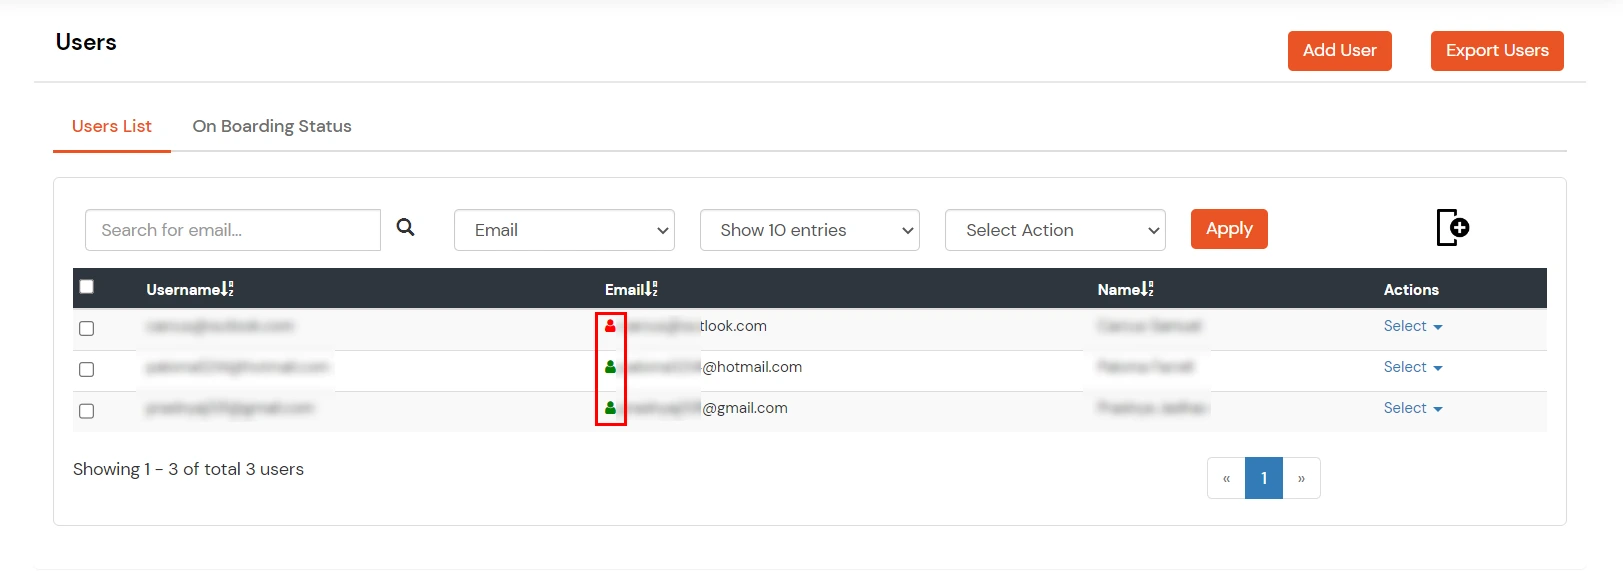Expand Select menu for gmail.com user
Image resolution: width=1623 pixels, height=571 pixels.
(1413, 408)
